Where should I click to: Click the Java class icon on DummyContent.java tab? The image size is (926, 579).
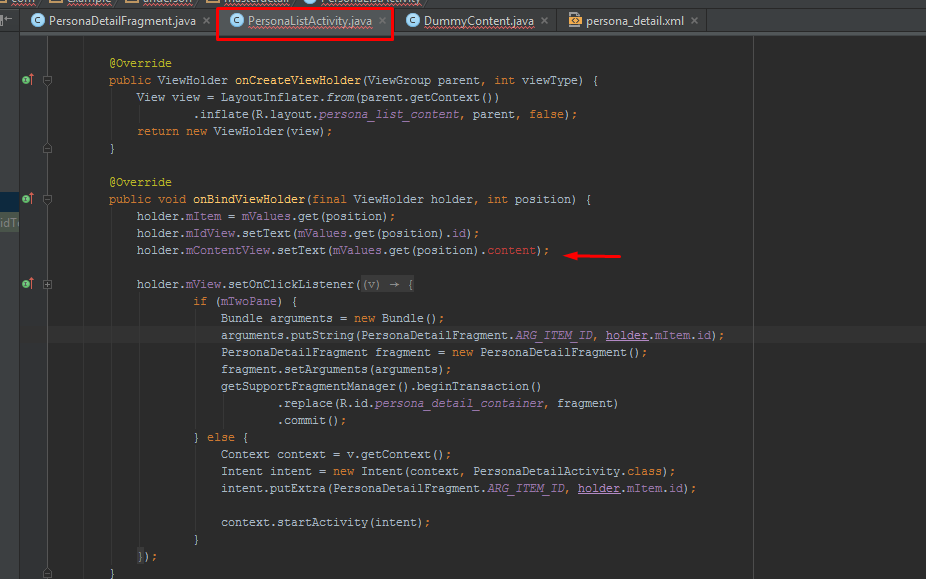pyautogui.click(x=411, y=20)
